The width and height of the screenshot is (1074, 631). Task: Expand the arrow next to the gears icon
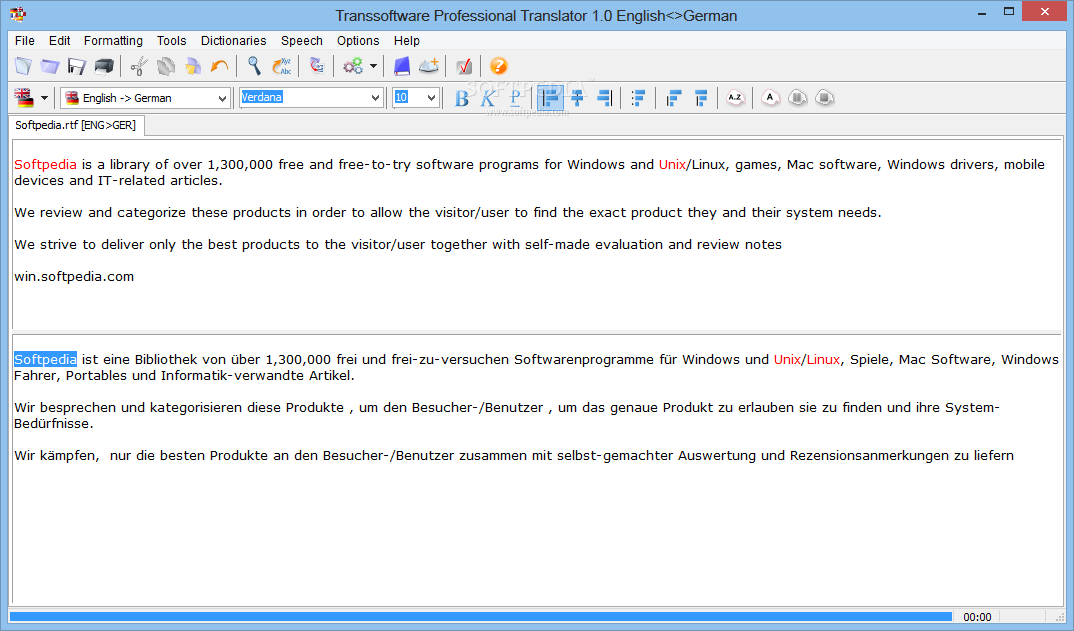click(373, 66)
